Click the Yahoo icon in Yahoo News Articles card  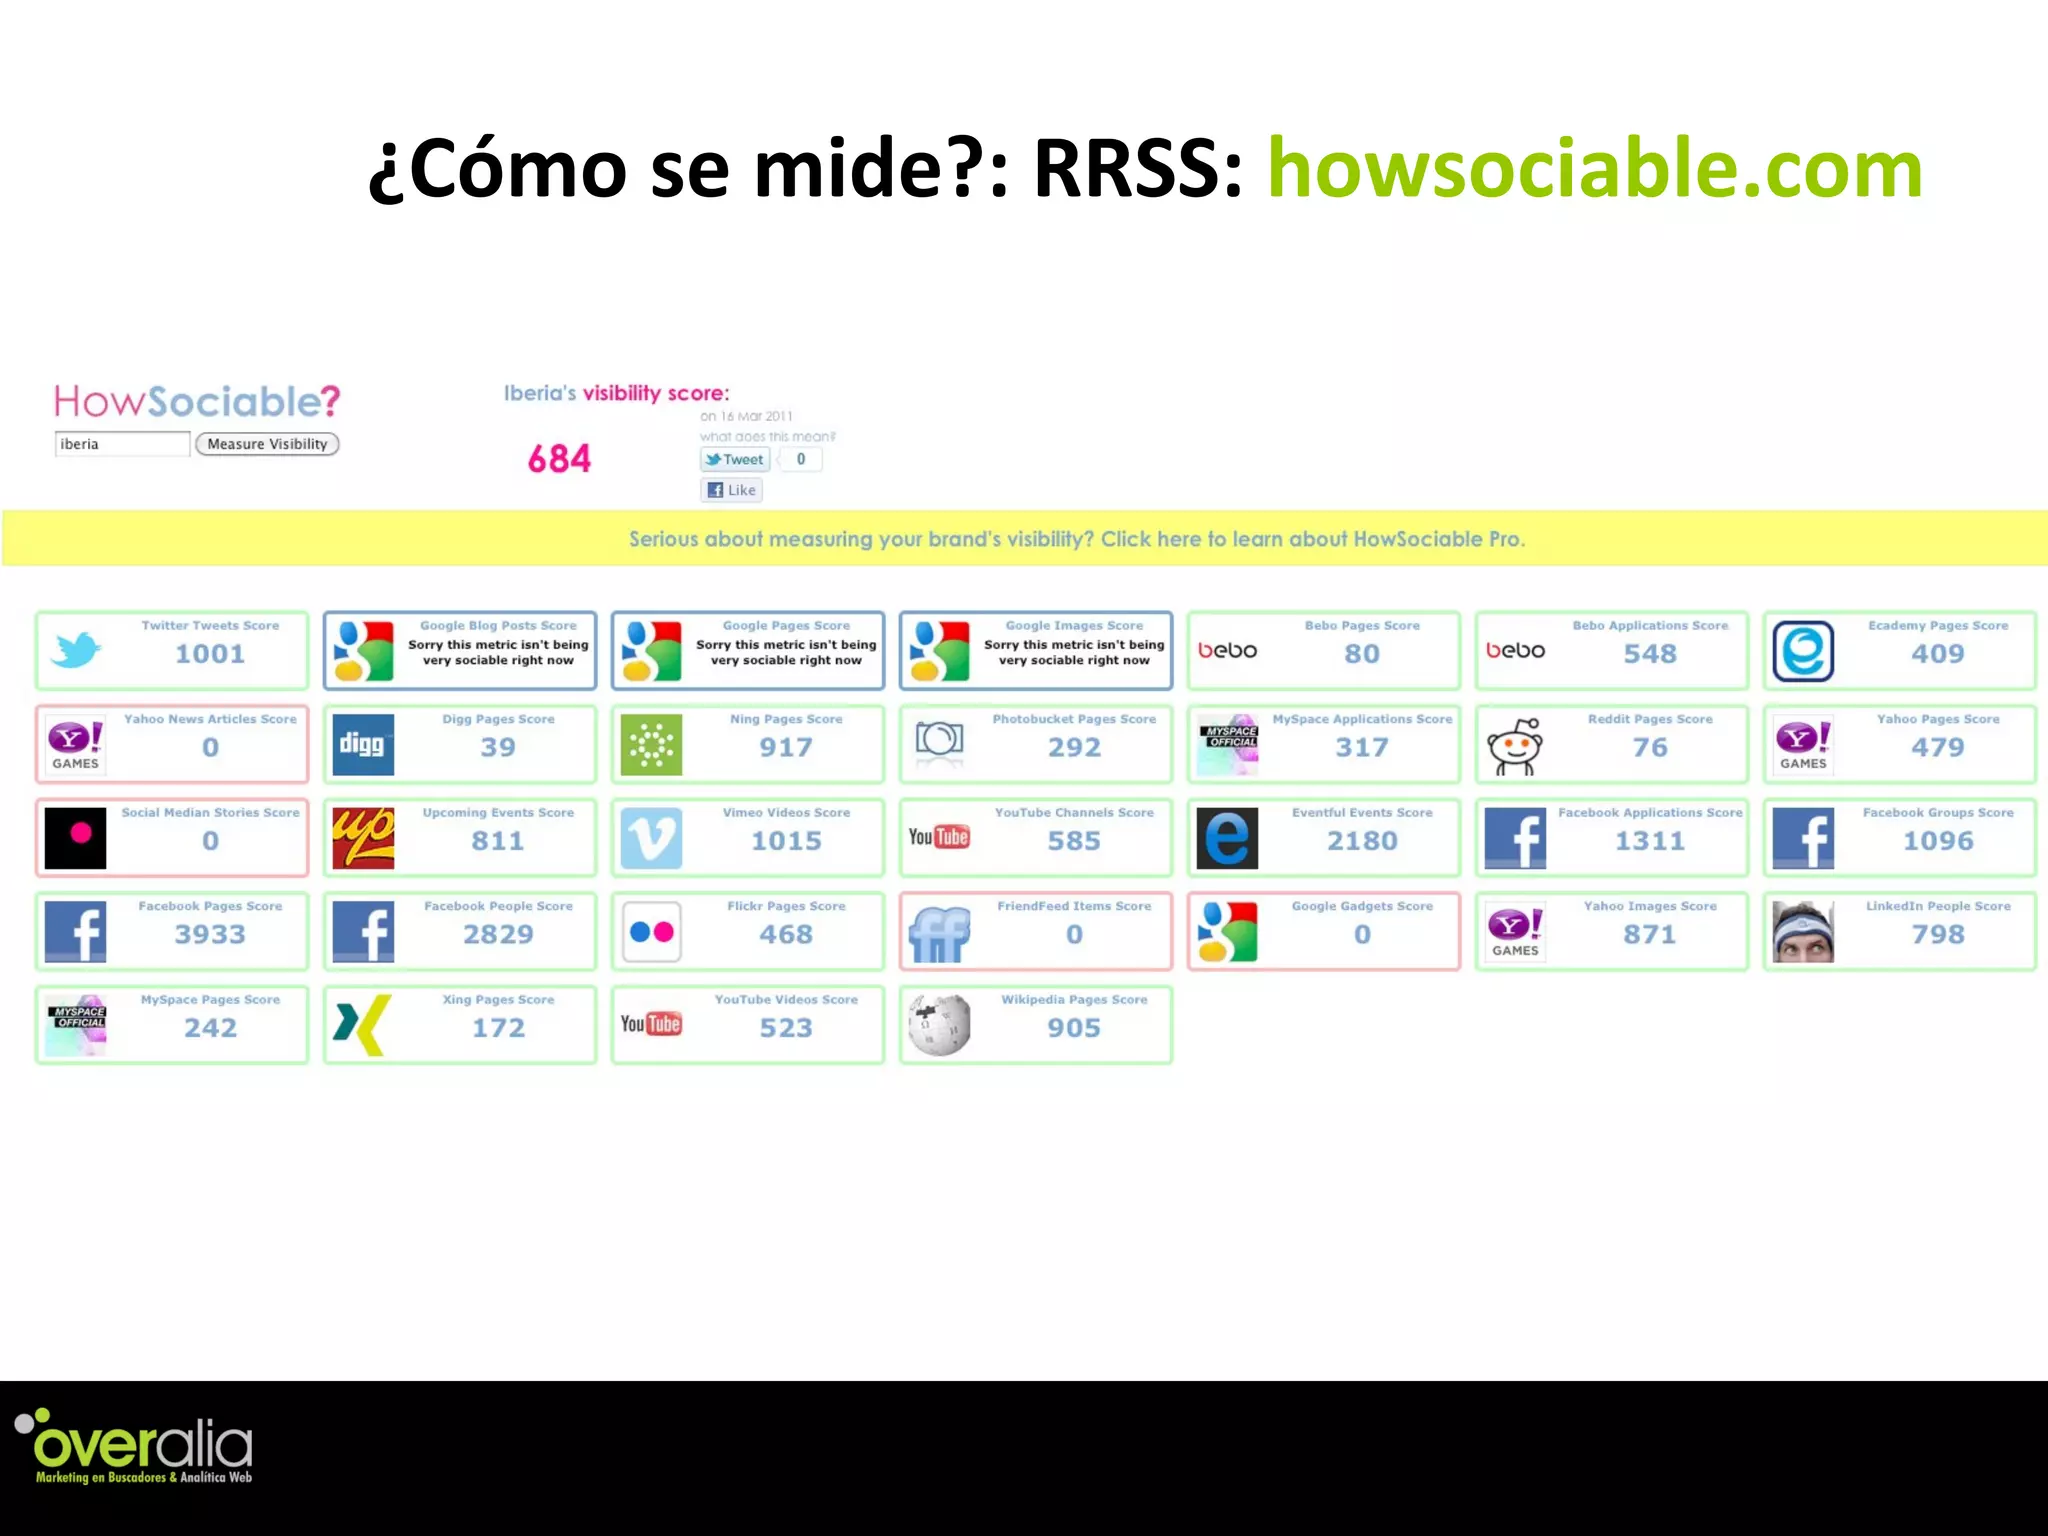(x=76, y=745)
